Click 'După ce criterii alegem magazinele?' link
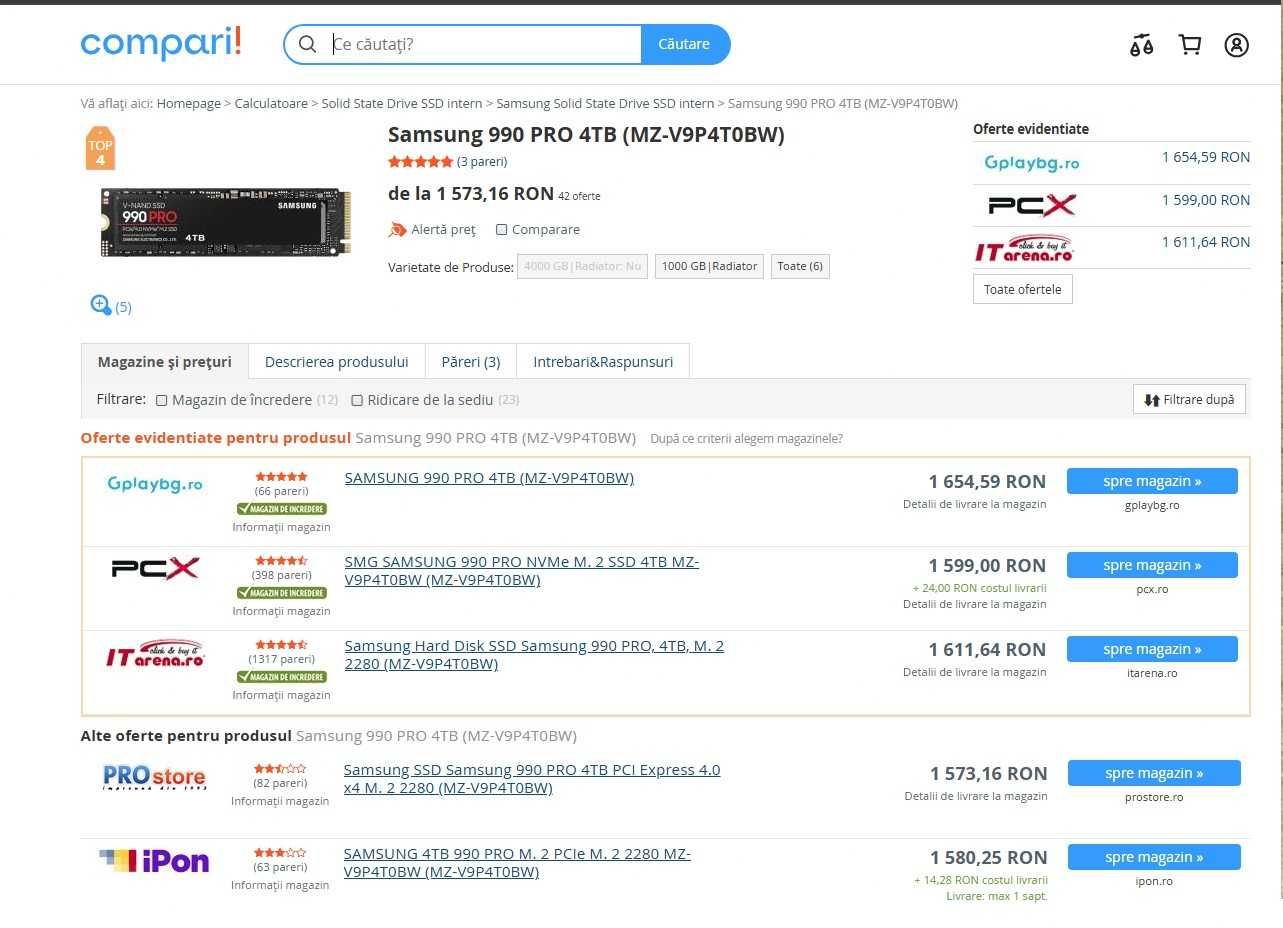1283x928 pixels. [746, 438]
